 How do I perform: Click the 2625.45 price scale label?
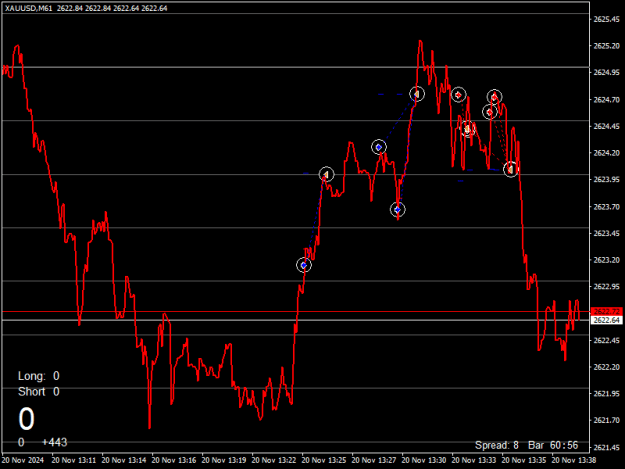tap(606, 19)
